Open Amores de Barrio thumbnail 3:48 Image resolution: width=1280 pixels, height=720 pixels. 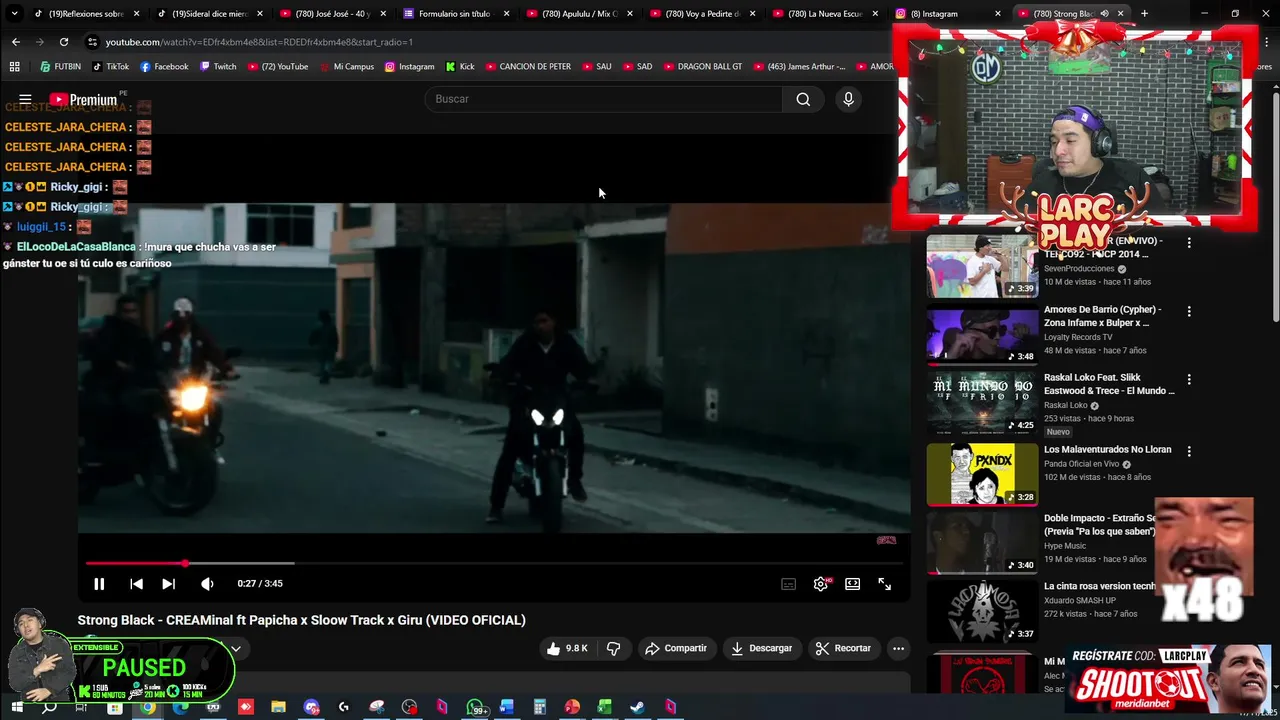click(x=982, y=334)
